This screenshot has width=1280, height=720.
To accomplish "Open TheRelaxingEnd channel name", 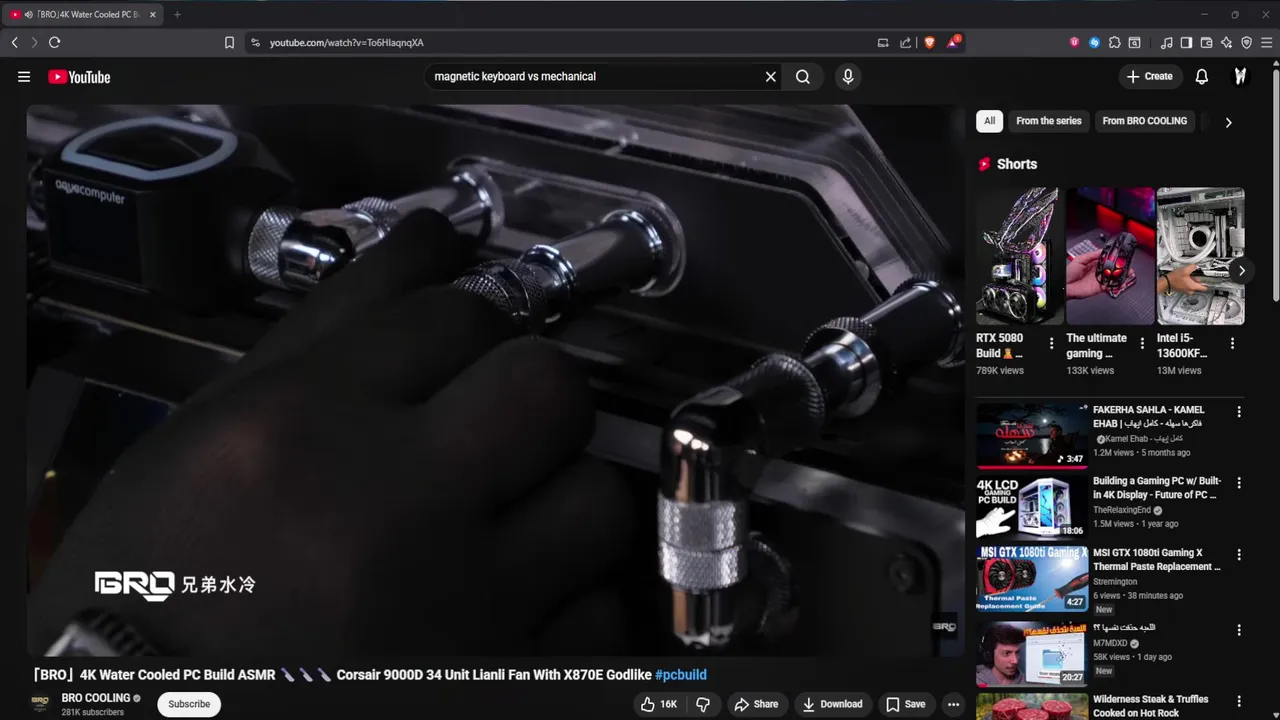I will [1121, 510].
